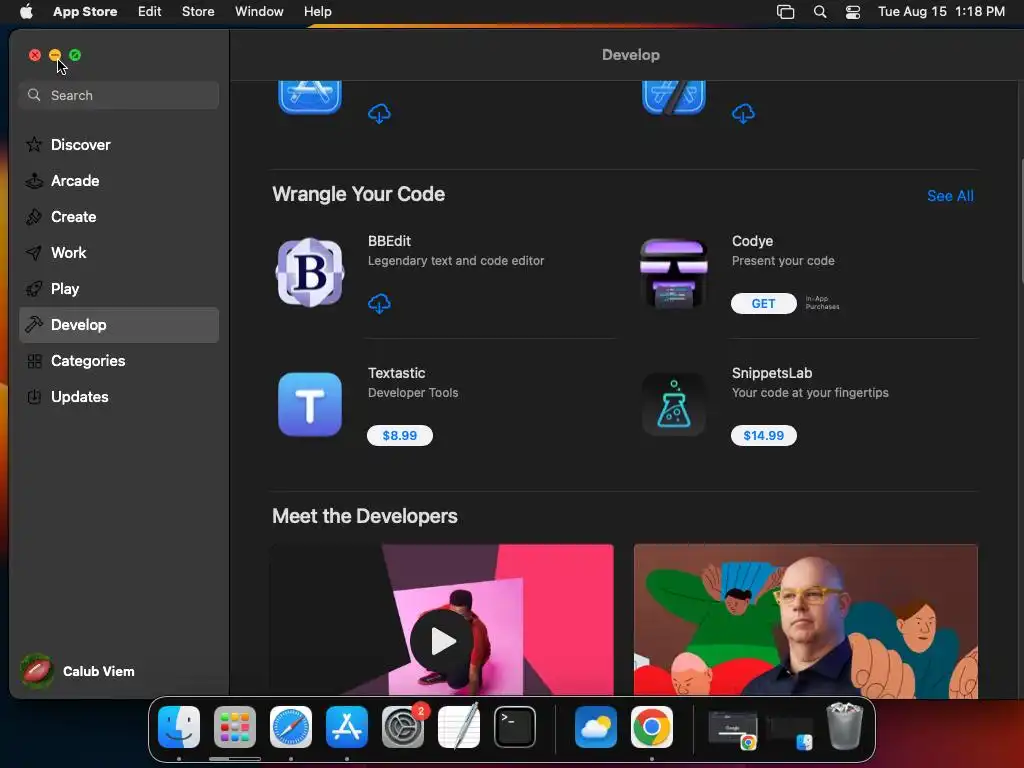Viewport: 1024px width, 768px height.
Task: Buy Textastic for $8.99
Action: click(x=400, y=436)
